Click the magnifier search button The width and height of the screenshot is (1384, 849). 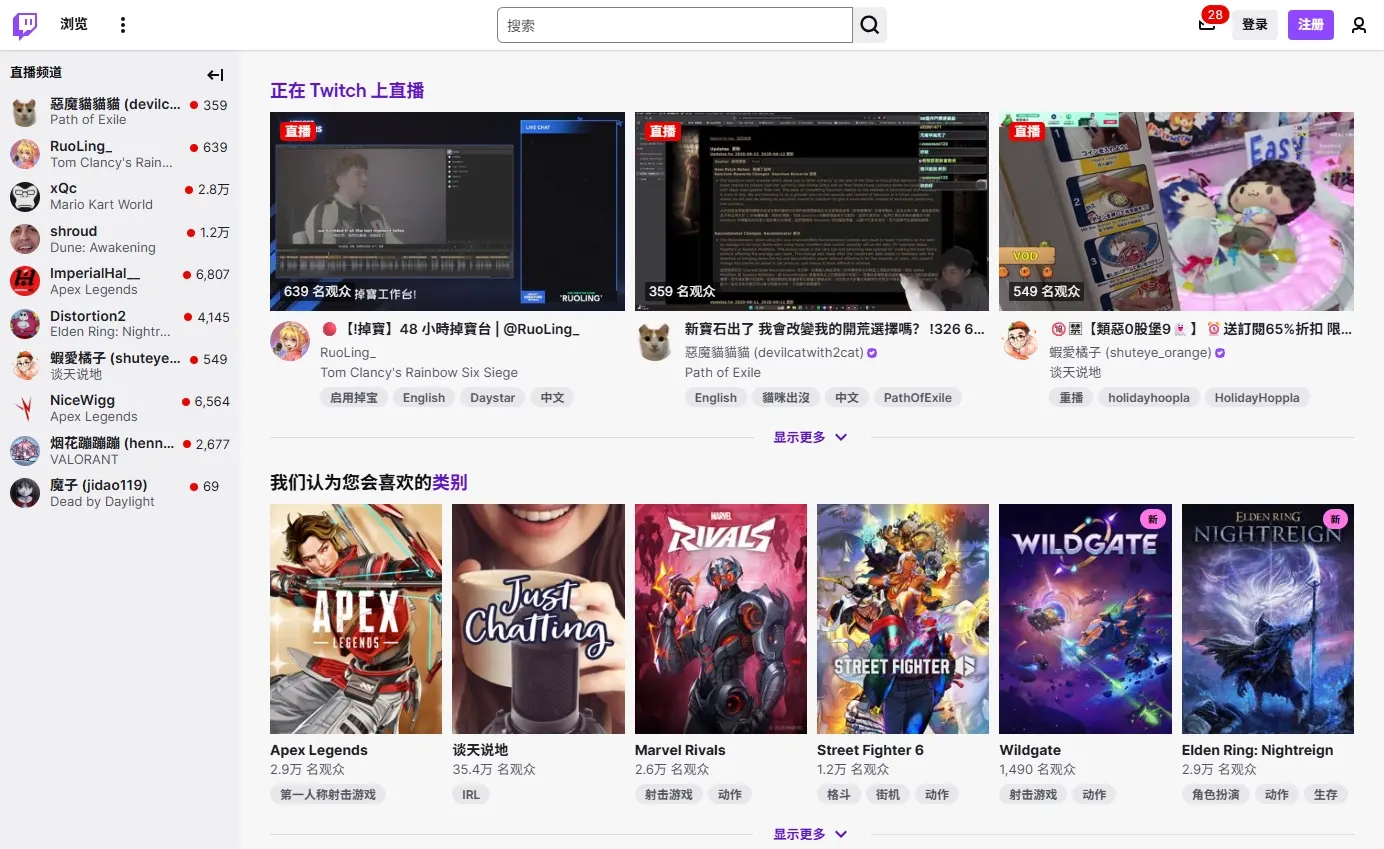click(870, 25)
